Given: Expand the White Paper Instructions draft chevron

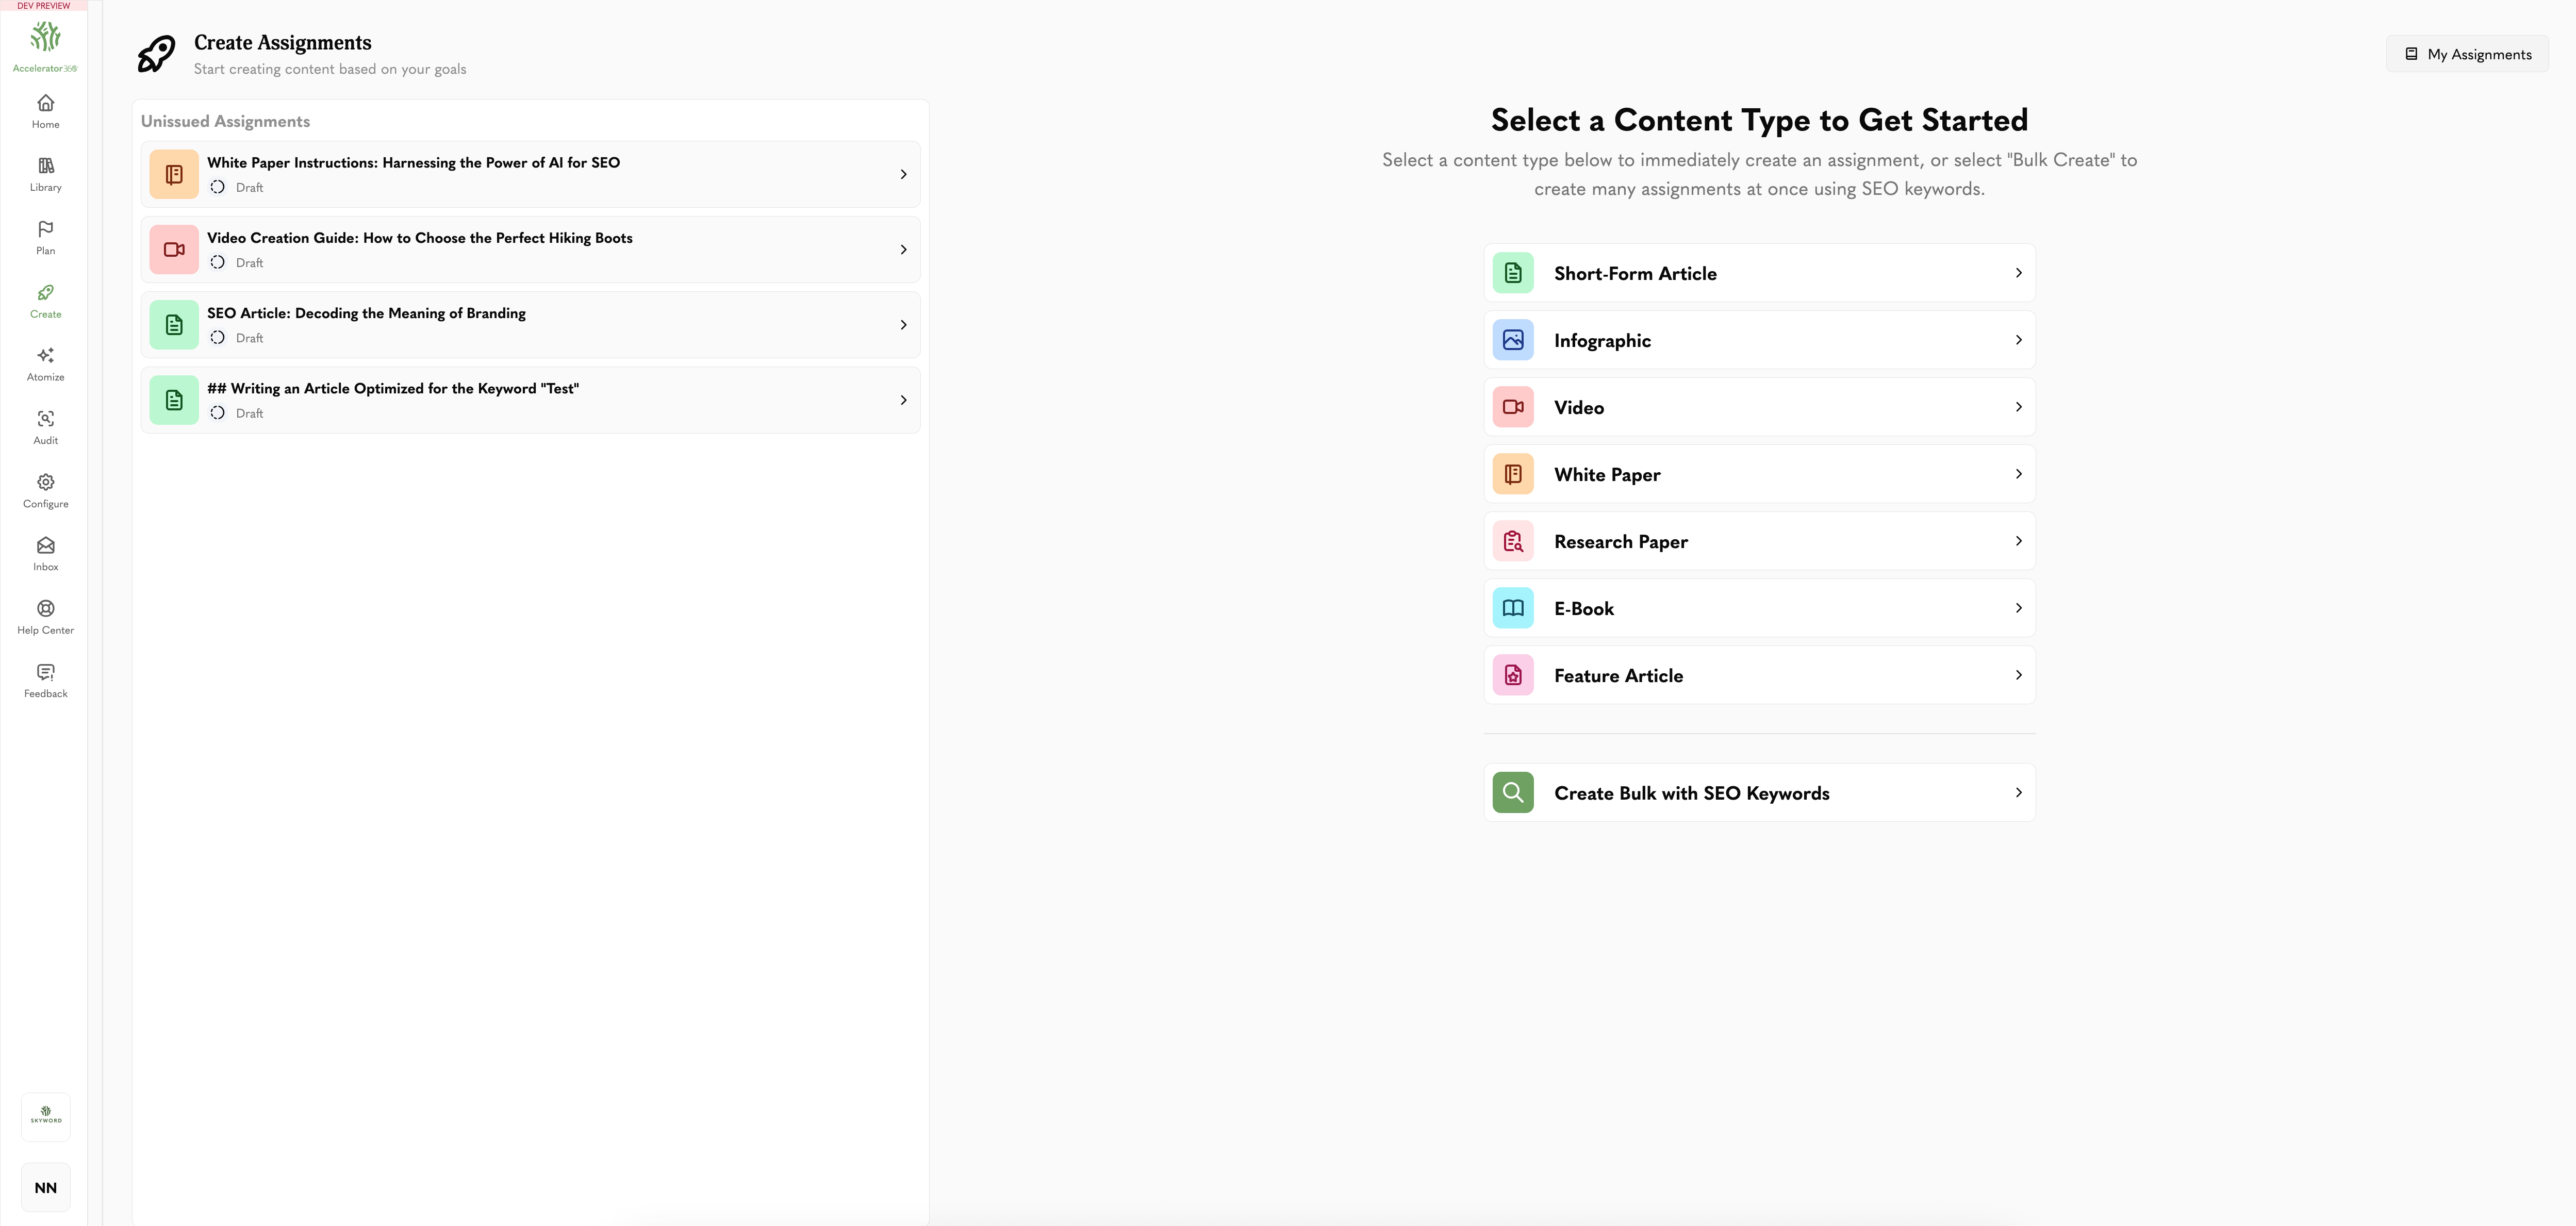Looking at the screenshot, I should (x=903, y=174).
